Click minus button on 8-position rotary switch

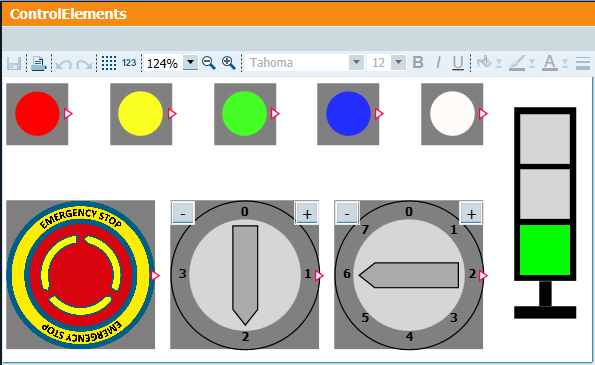click(x=347, y=214)
